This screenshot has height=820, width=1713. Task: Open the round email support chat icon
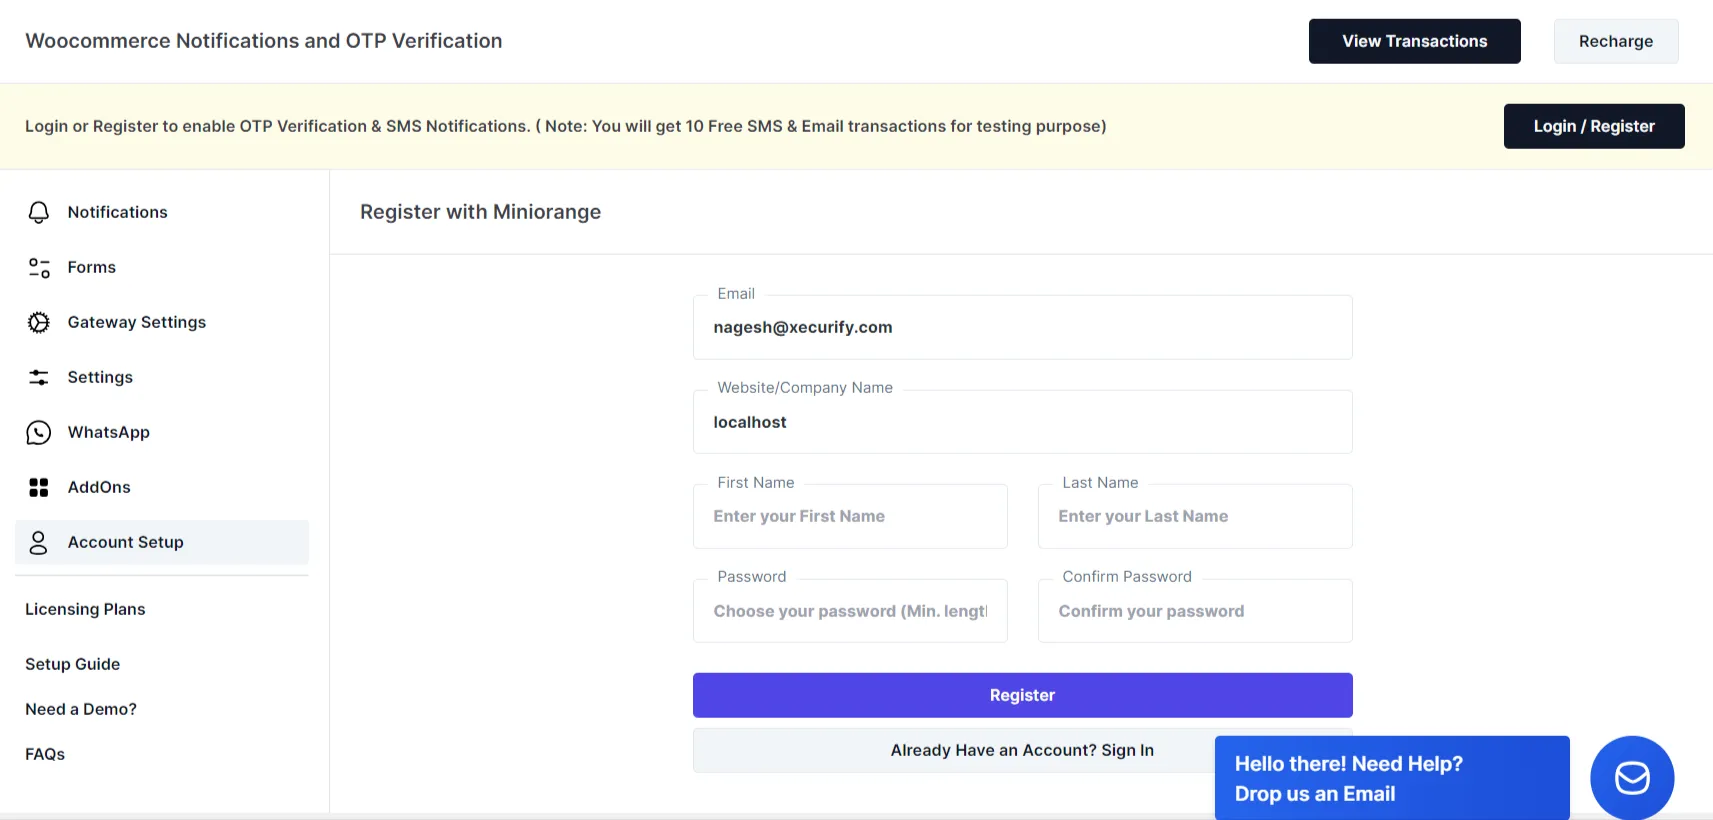(x=1632, y=778)
